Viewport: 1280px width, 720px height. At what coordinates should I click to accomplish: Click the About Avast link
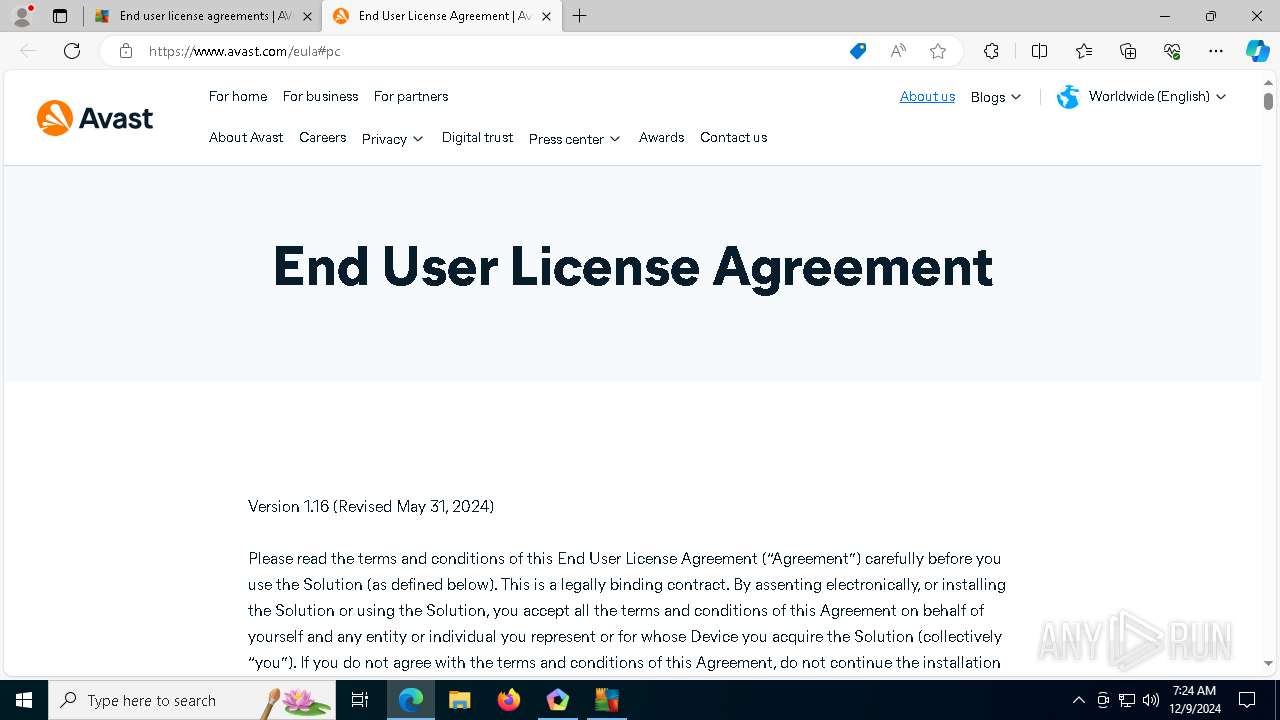click(x=246, y=137)
